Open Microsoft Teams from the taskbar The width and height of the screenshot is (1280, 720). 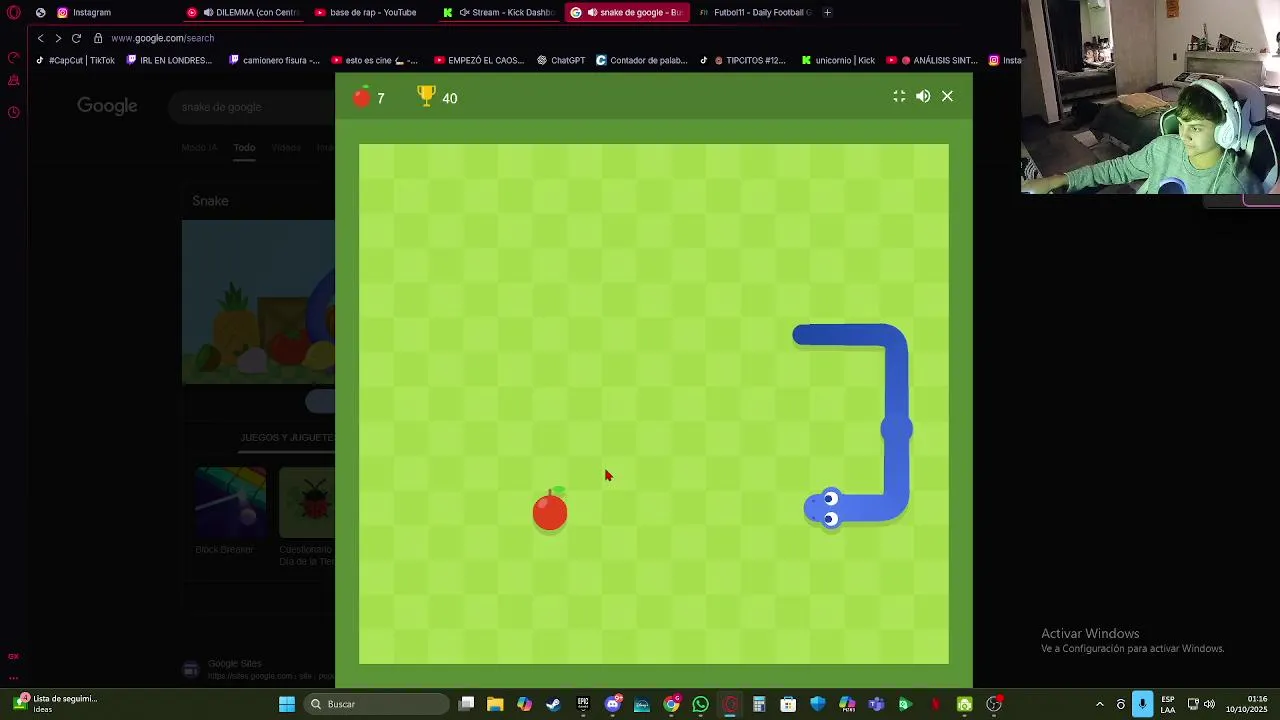(x=876, y=704)
